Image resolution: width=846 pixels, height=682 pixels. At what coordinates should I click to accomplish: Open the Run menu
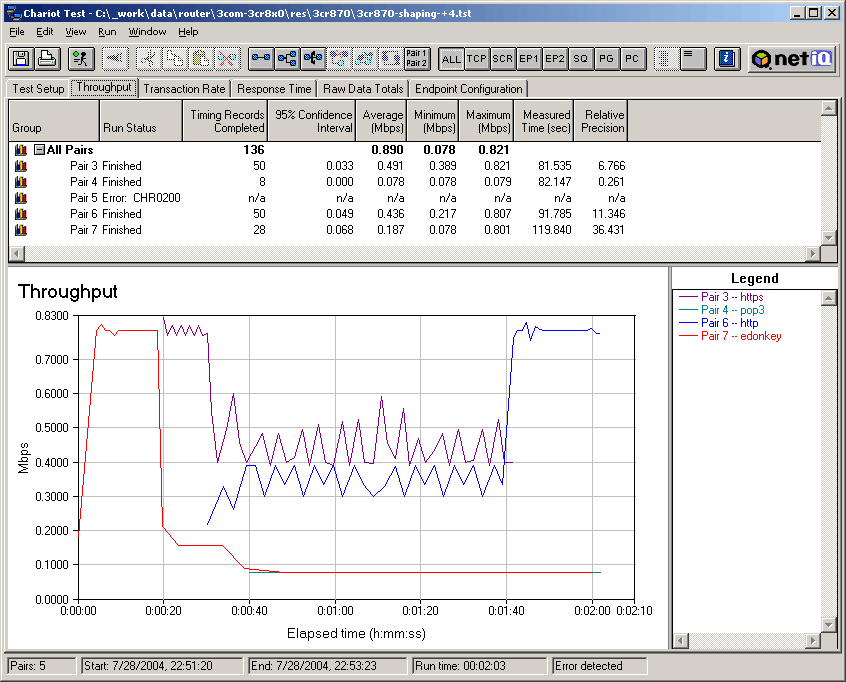(107, 32)
